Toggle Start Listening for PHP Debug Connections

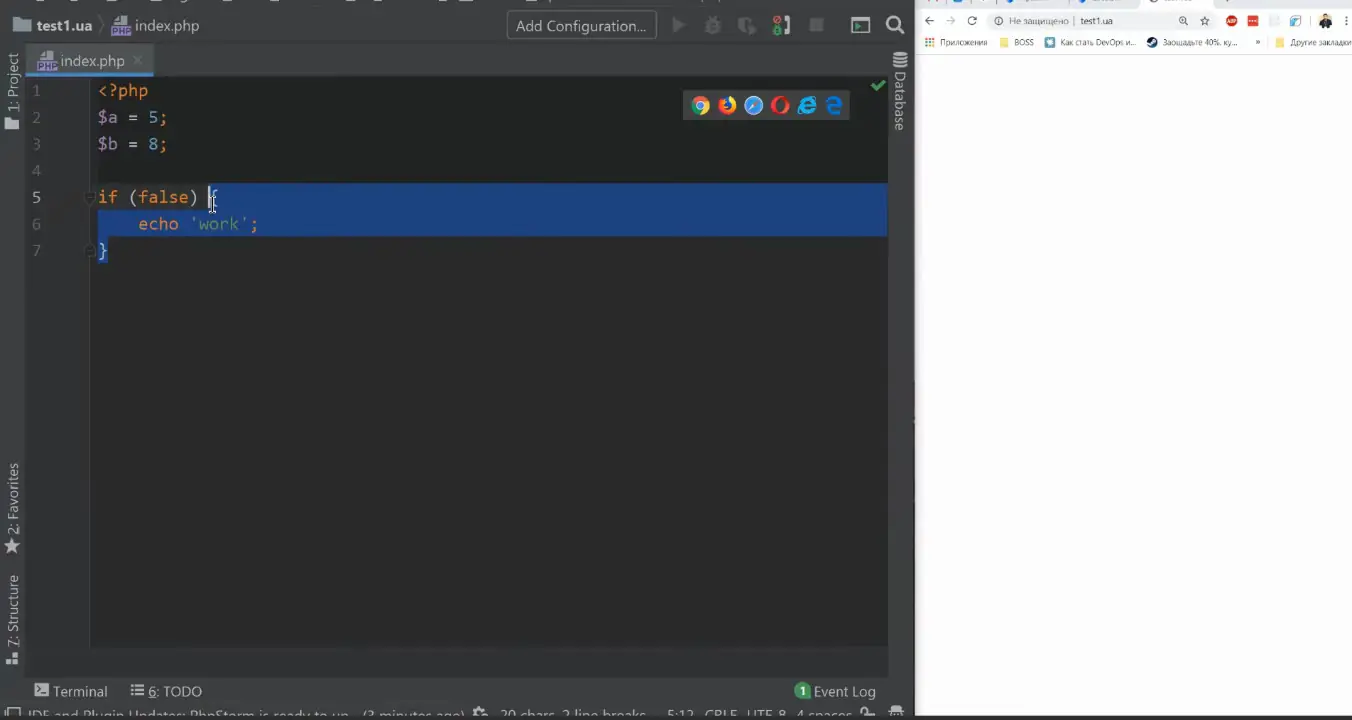[781, 26]
